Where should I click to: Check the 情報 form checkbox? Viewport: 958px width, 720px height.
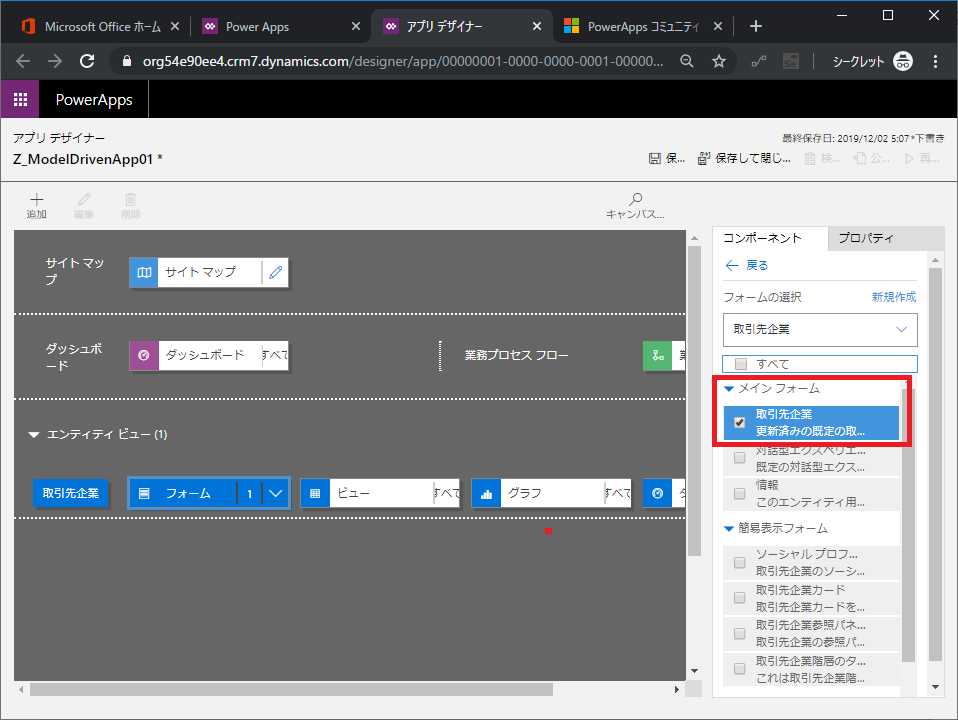coord(740,493)
